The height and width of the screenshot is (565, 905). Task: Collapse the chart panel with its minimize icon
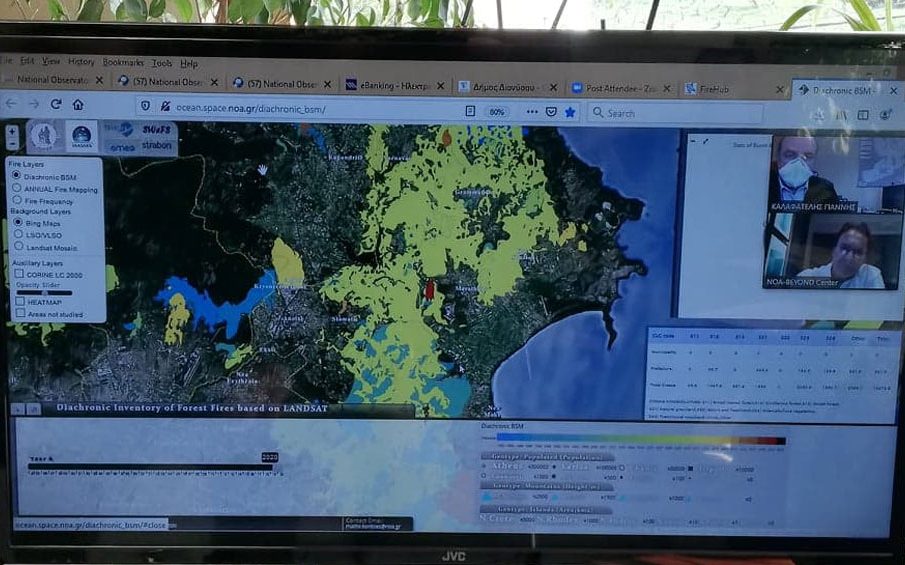click(x=19, y=409)
